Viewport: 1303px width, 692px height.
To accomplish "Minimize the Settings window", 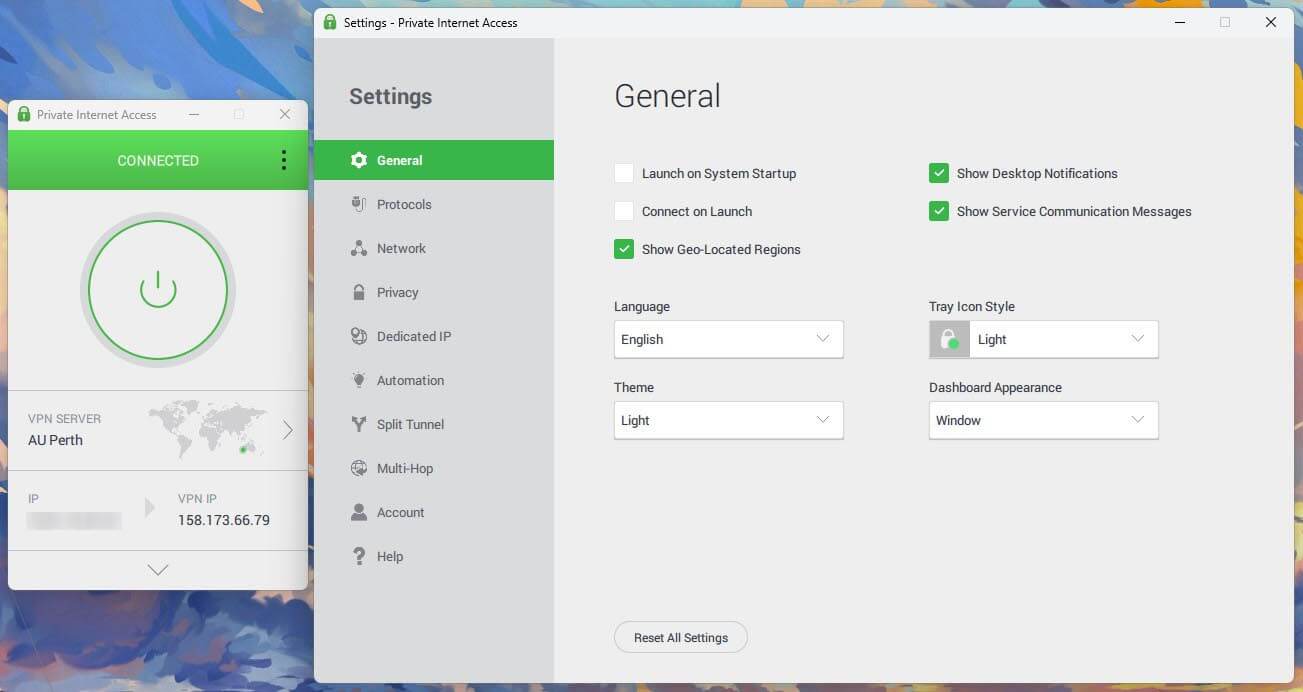I will point(1178,22).
